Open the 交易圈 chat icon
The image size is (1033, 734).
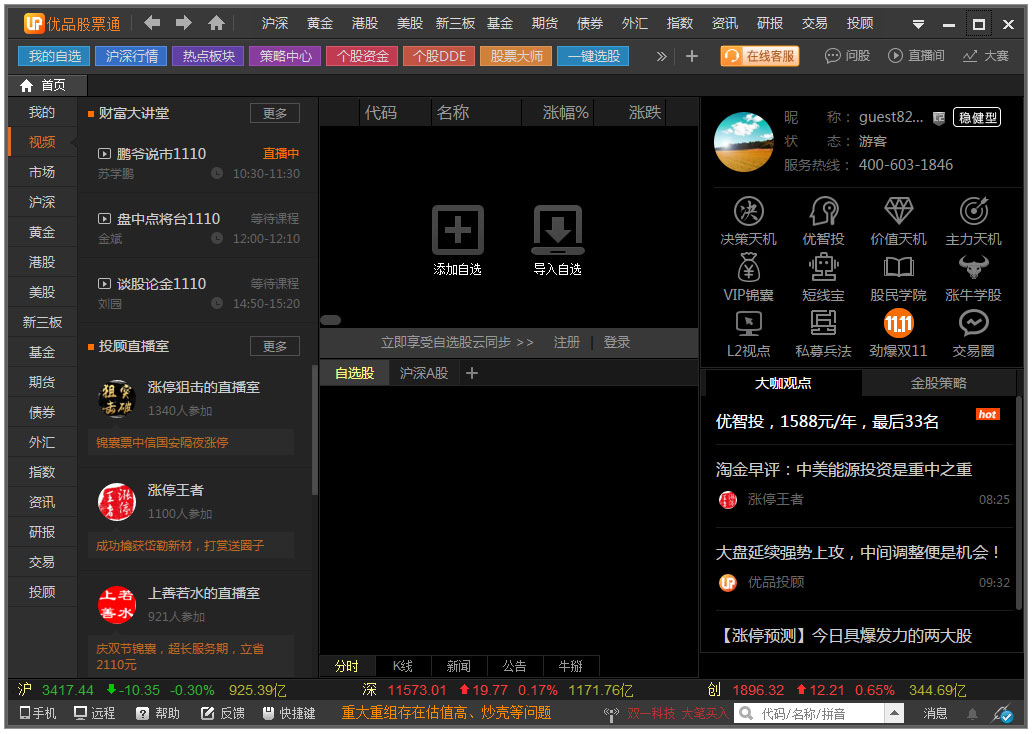(x=973, y=324)
